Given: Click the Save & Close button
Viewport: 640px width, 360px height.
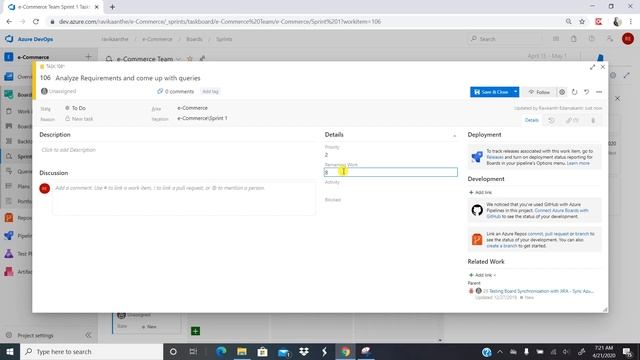Looking at the screenshot, I should click(491, 92).
